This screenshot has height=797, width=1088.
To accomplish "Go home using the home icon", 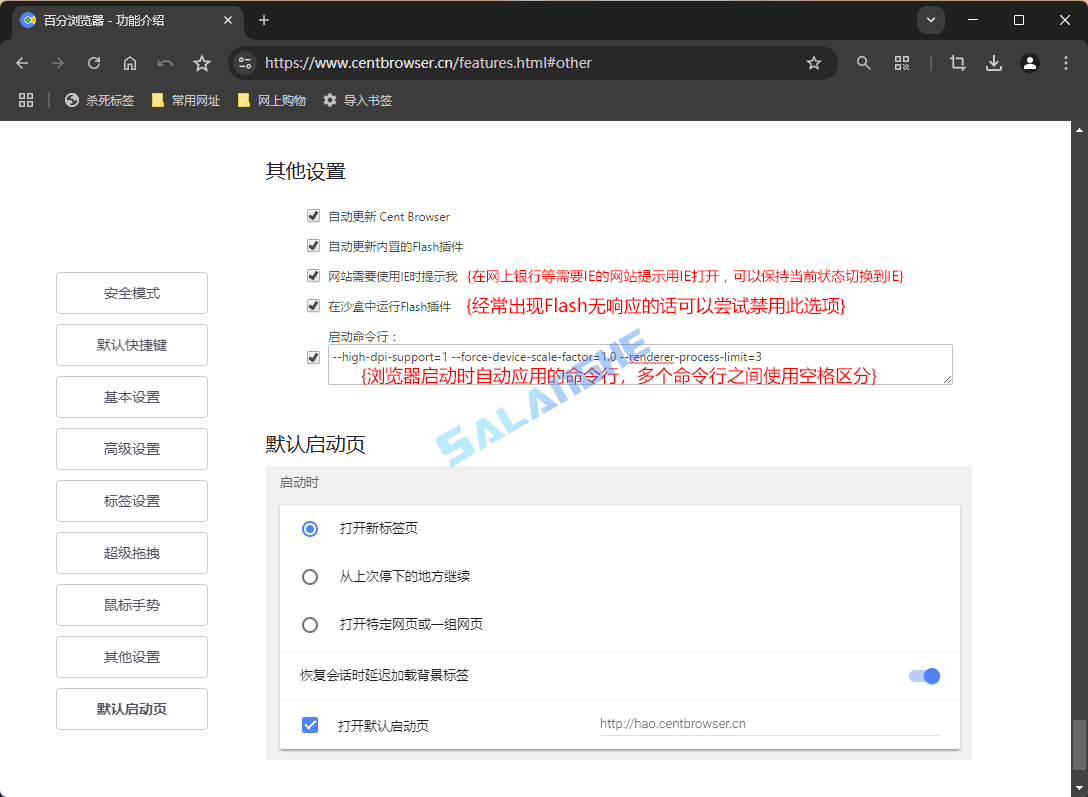I will point(130,62).
